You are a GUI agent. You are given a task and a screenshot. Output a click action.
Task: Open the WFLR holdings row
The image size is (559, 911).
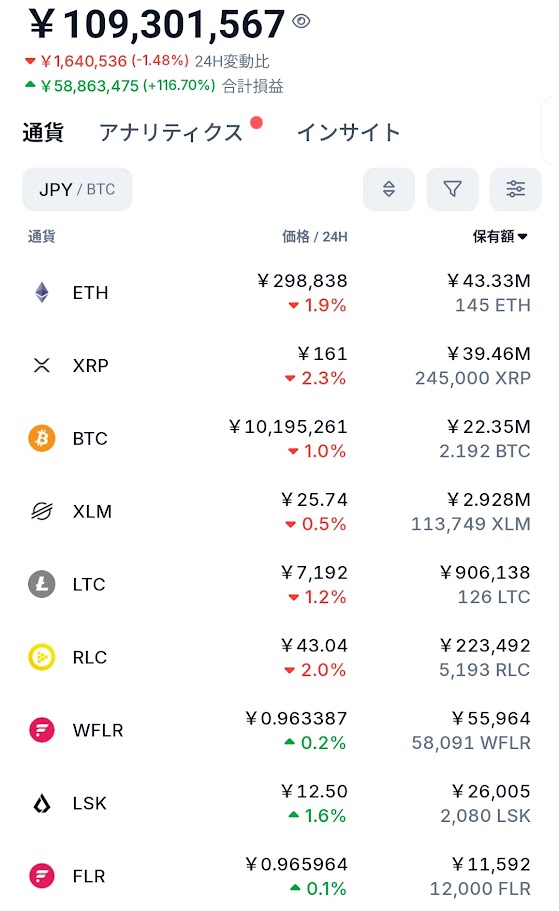(280, 730)
